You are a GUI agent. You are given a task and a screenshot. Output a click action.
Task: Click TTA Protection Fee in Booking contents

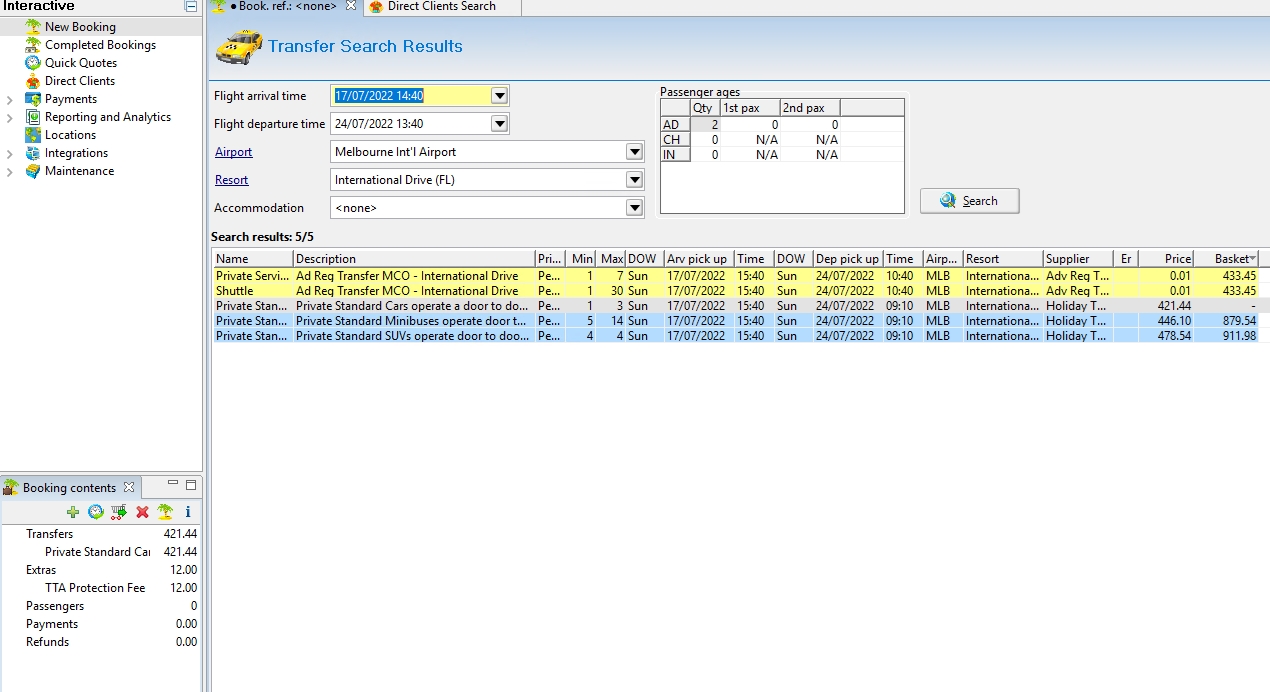point(95,588)
